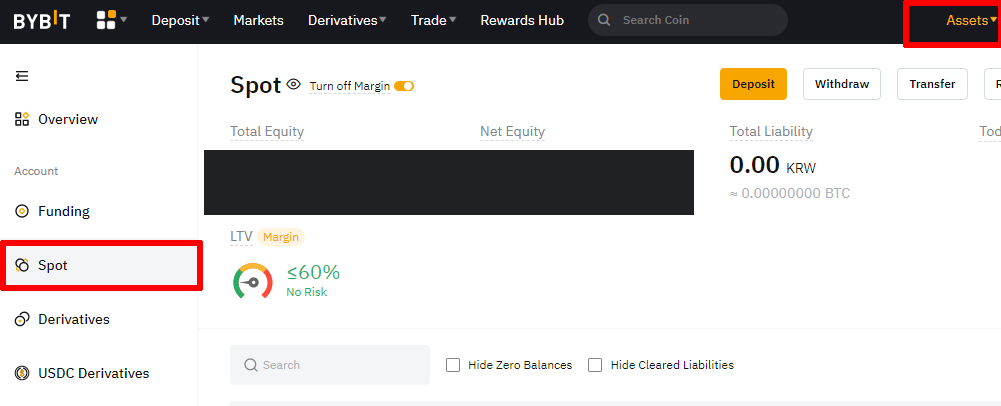
Task: Open Rewards Hub from the navbar
Action: coord(522,20)
